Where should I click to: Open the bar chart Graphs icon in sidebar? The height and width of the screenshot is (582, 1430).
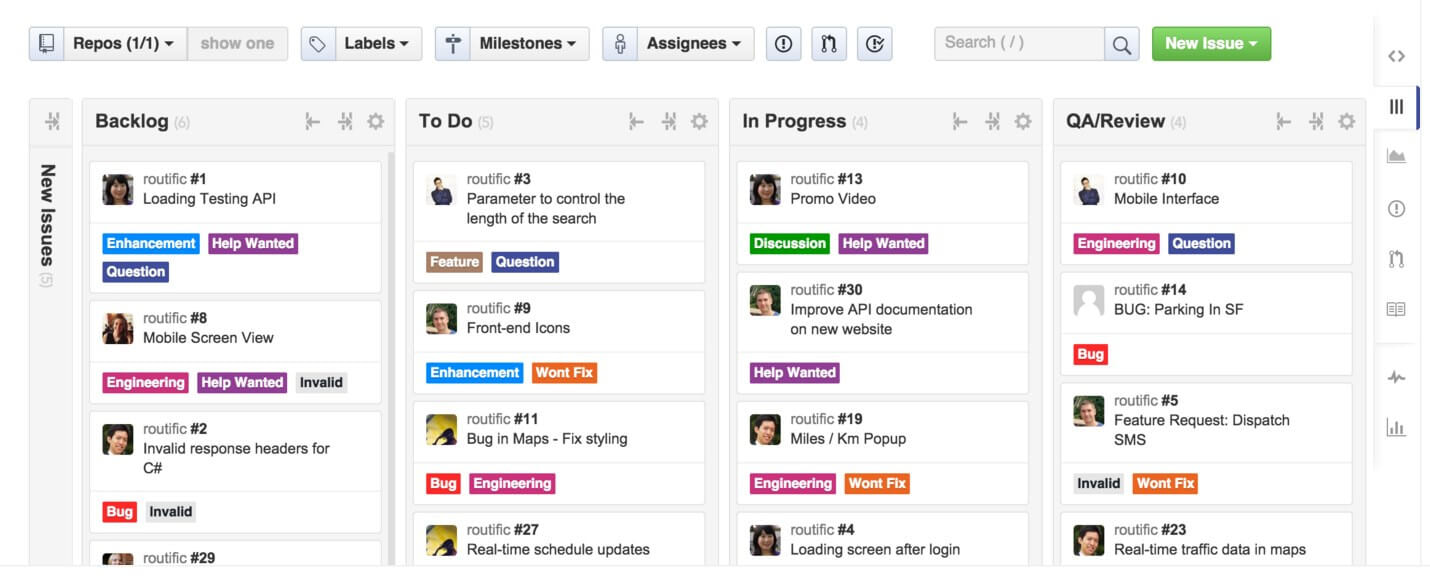(1396, 428)
